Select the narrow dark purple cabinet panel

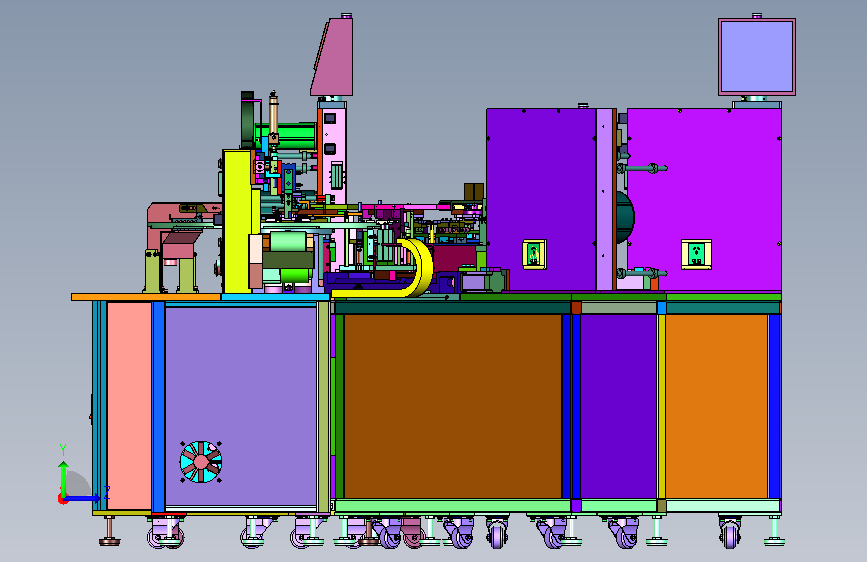tap(618, 406)
